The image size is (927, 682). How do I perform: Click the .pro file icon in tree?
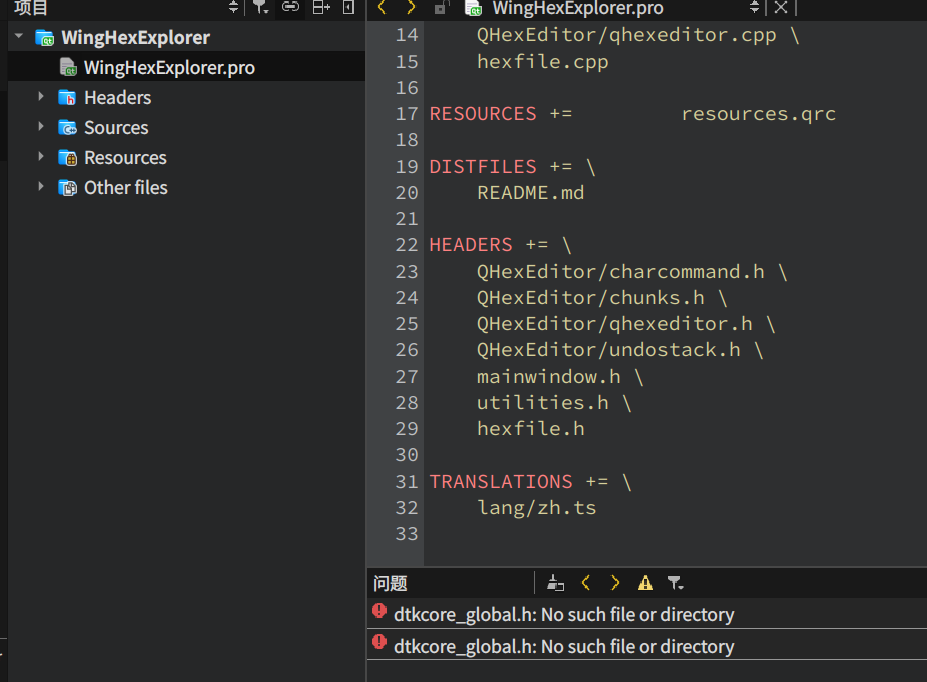(68, 67)
